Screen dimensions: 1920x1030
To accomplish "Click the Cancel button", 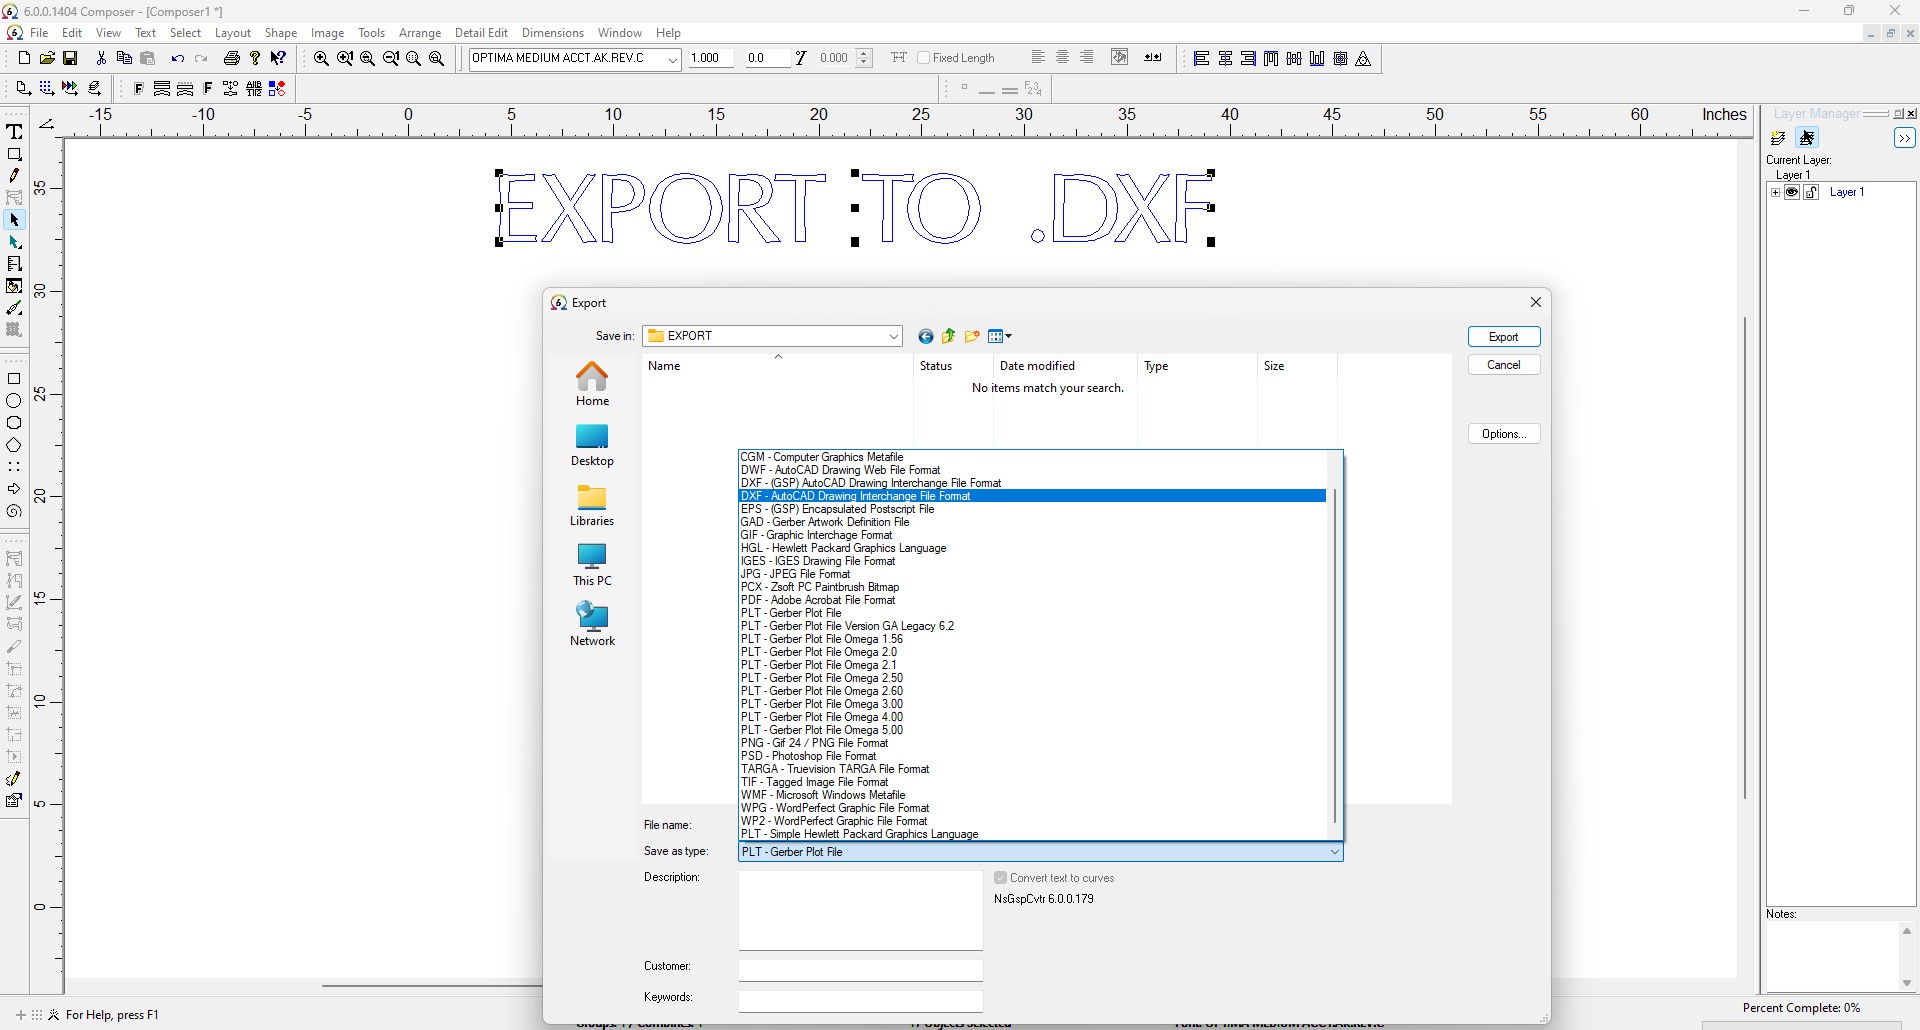I will [1504, 365].
